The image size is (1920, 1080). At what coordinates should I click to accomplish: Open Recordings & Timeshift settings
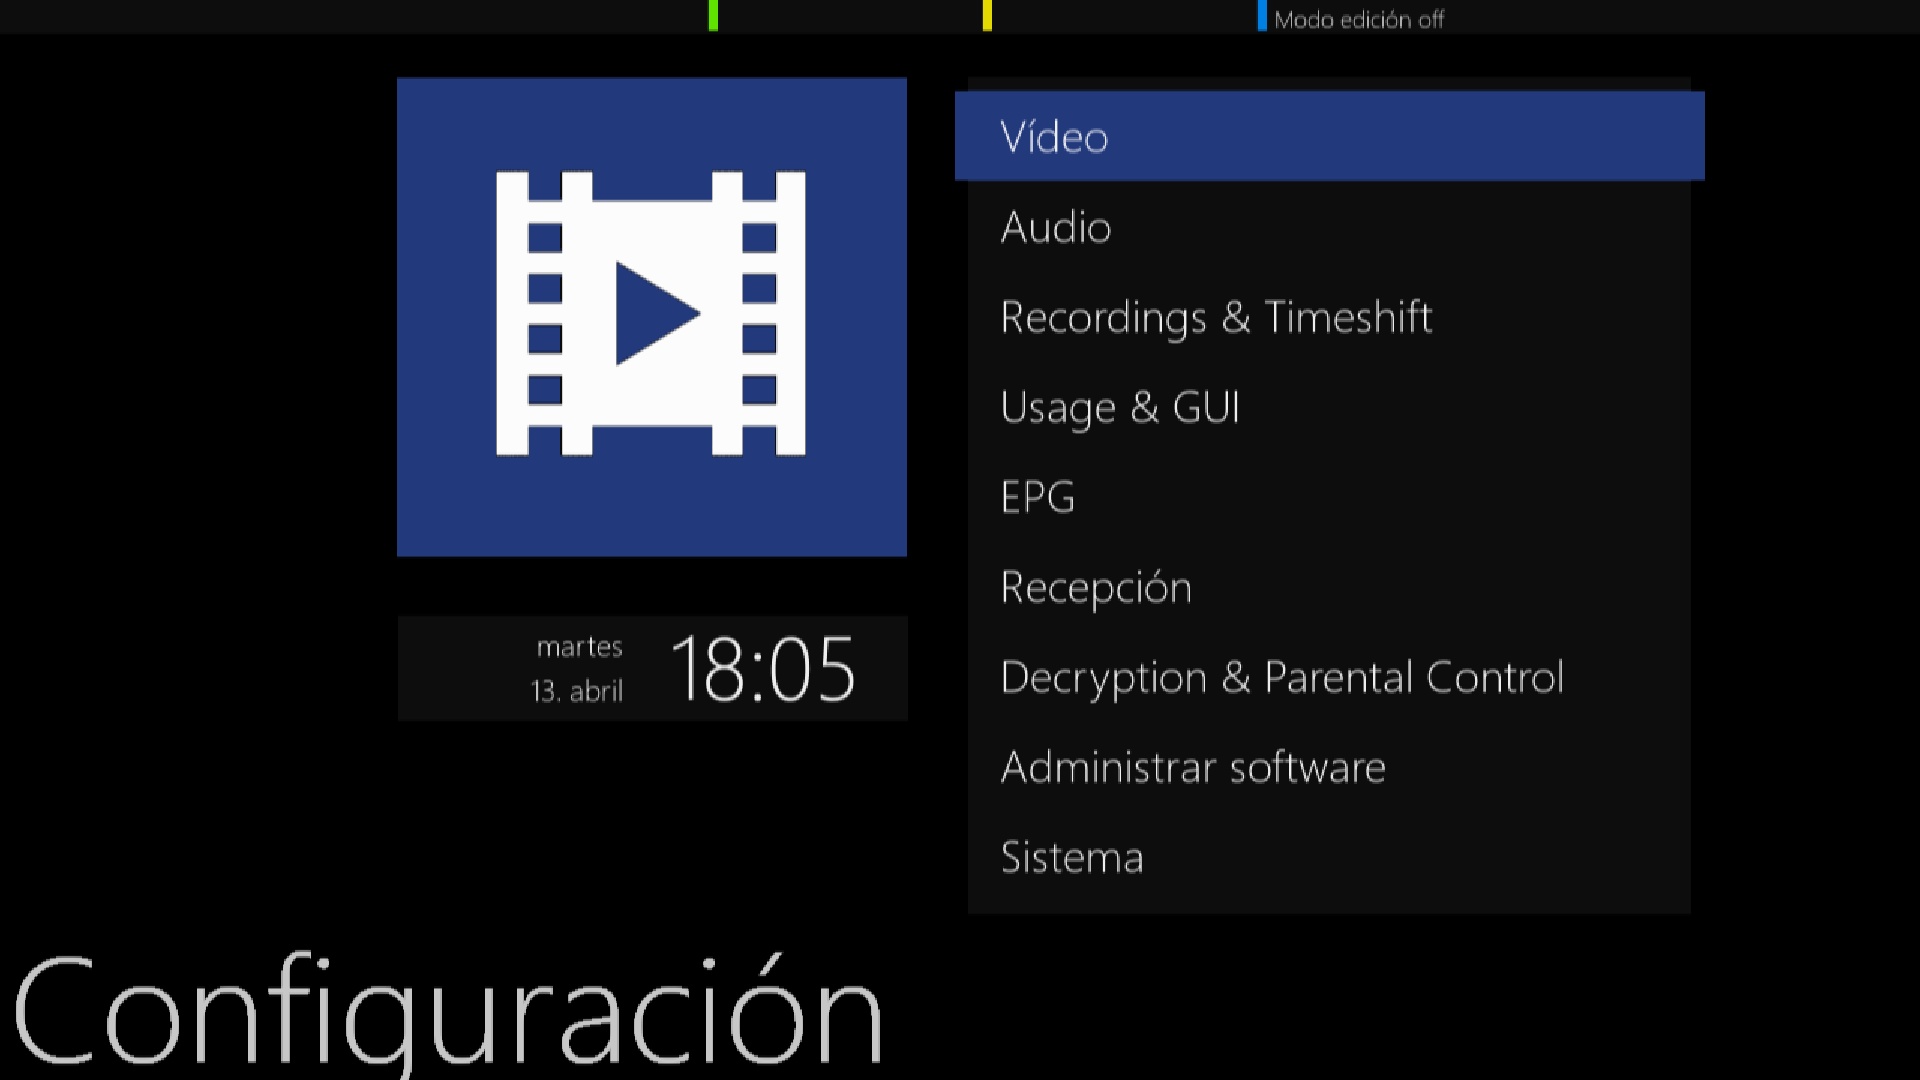click(x=1329, y=317)
